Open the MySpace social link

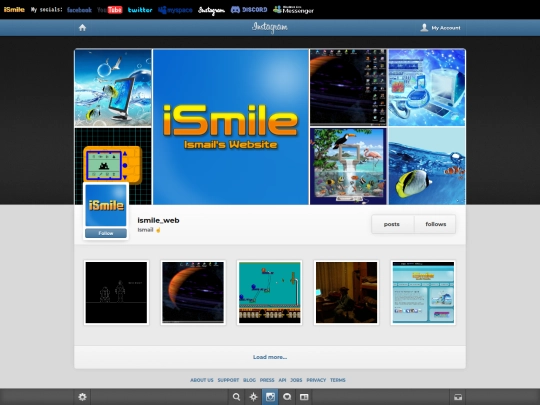pyautogui.click(x=175, y=10)
